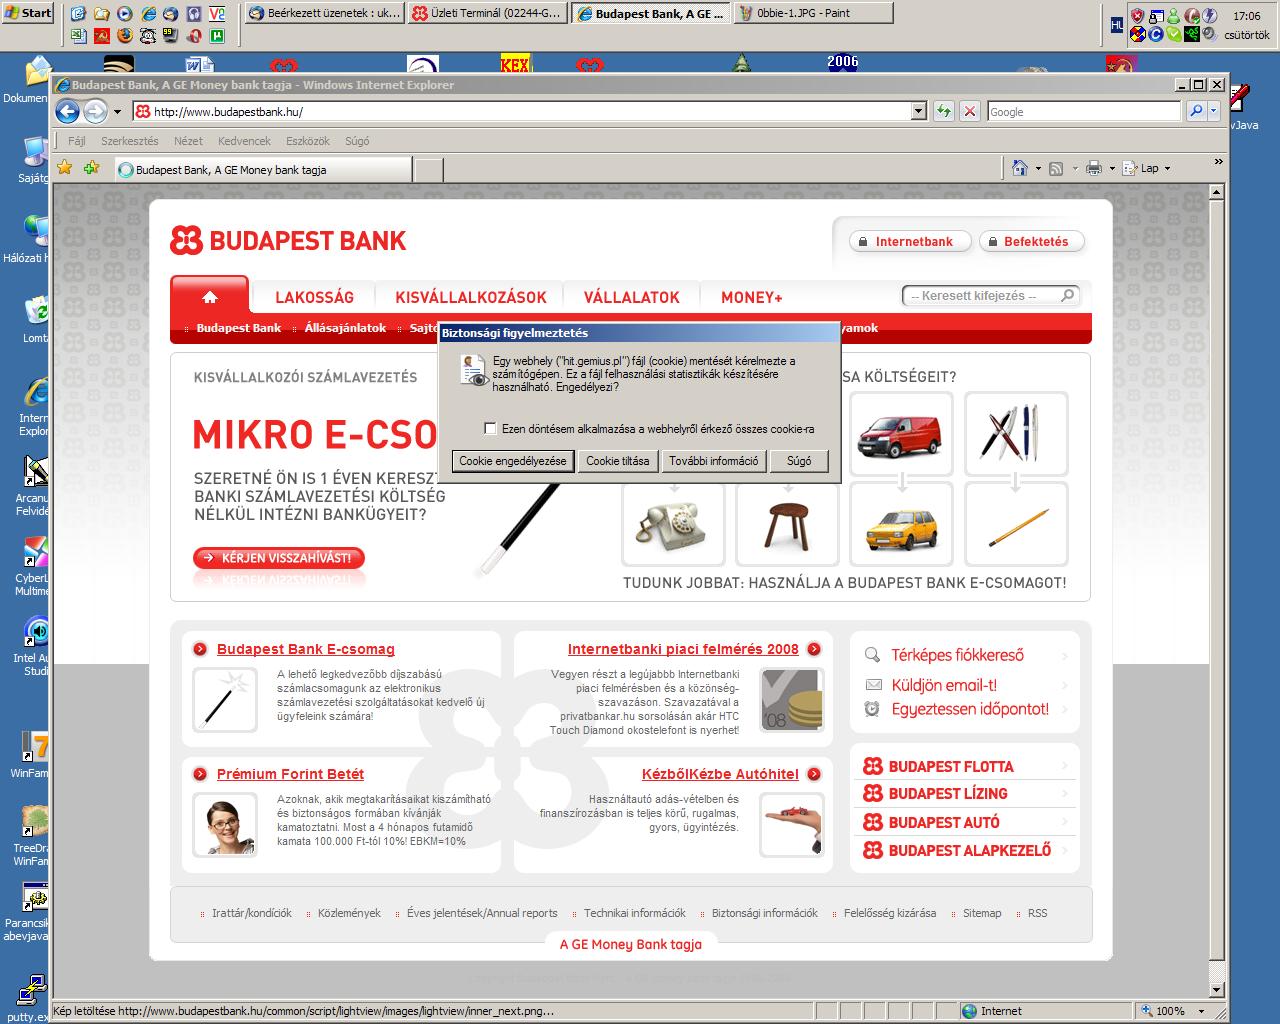Open the Kedvencek menu
1280x1024 pixels.
[x=244, y=141]
